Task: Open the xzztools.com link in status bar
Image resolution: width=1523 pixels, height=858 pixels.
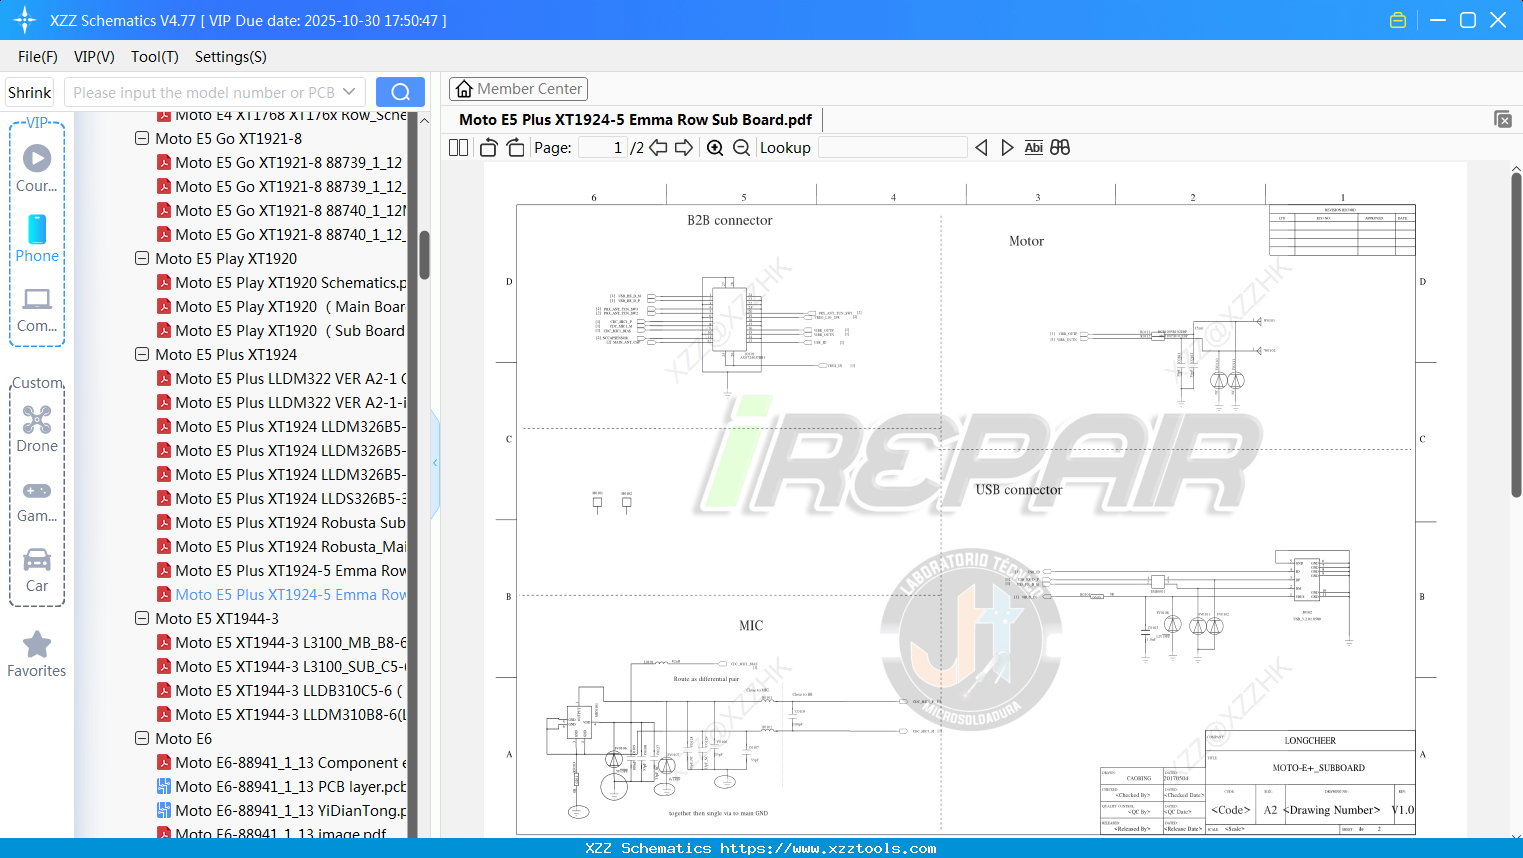Action: pyautogui.click(x=828, y=848)
